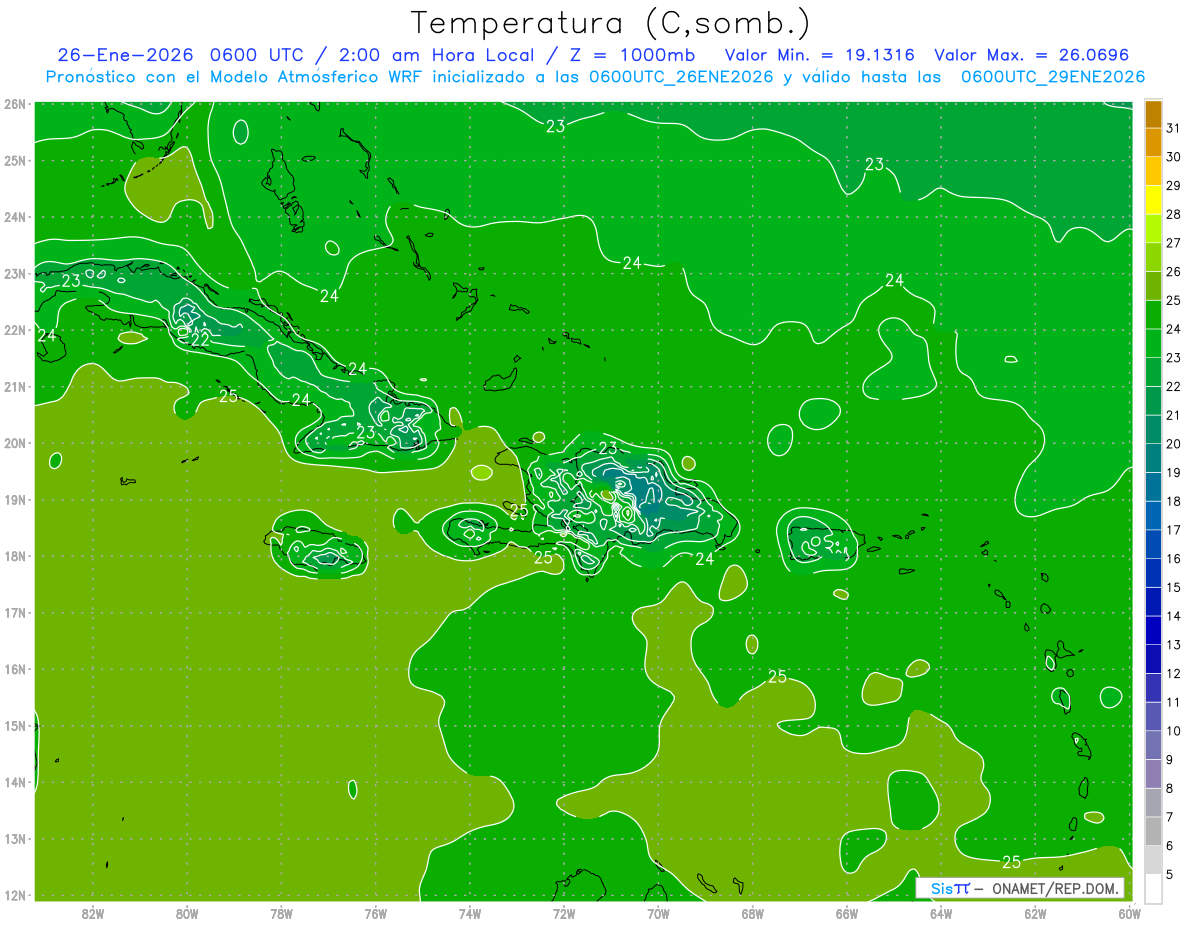
Task: Click the latitude label 12N
Action: tap(15, 895)
